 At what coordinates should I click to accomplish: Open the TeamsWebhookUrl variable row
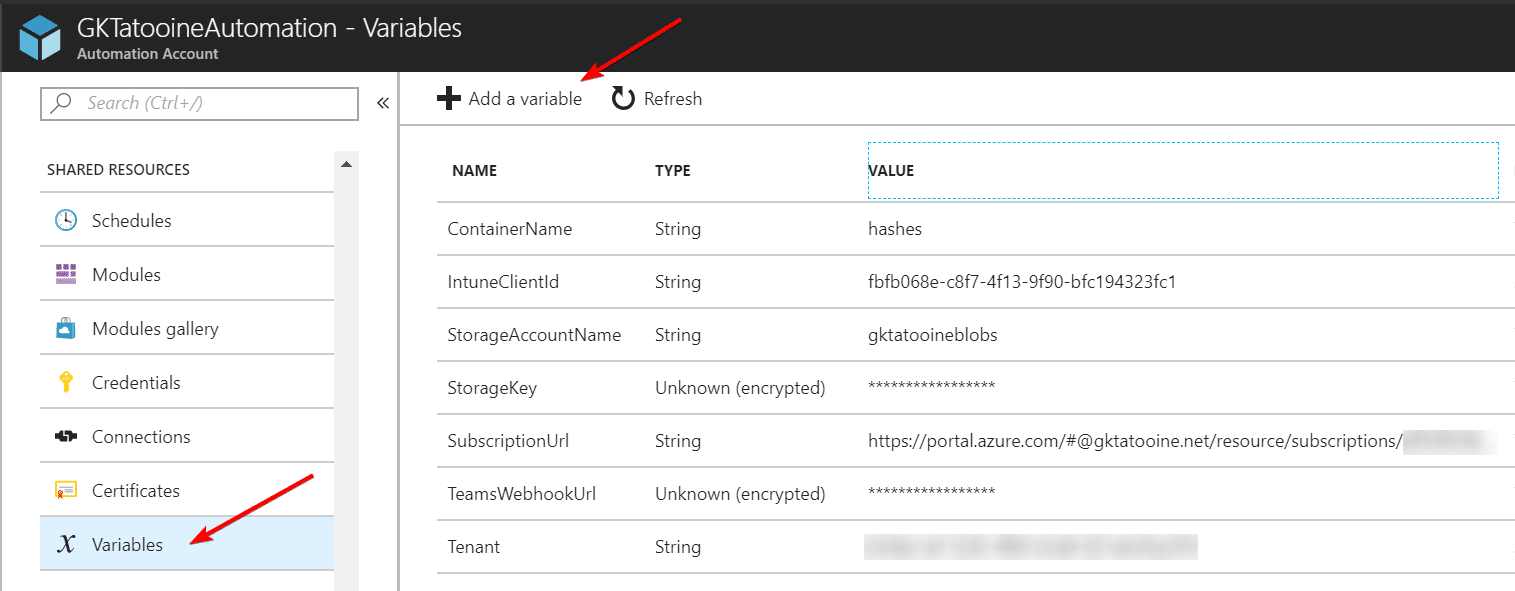(x=975, y=494)
